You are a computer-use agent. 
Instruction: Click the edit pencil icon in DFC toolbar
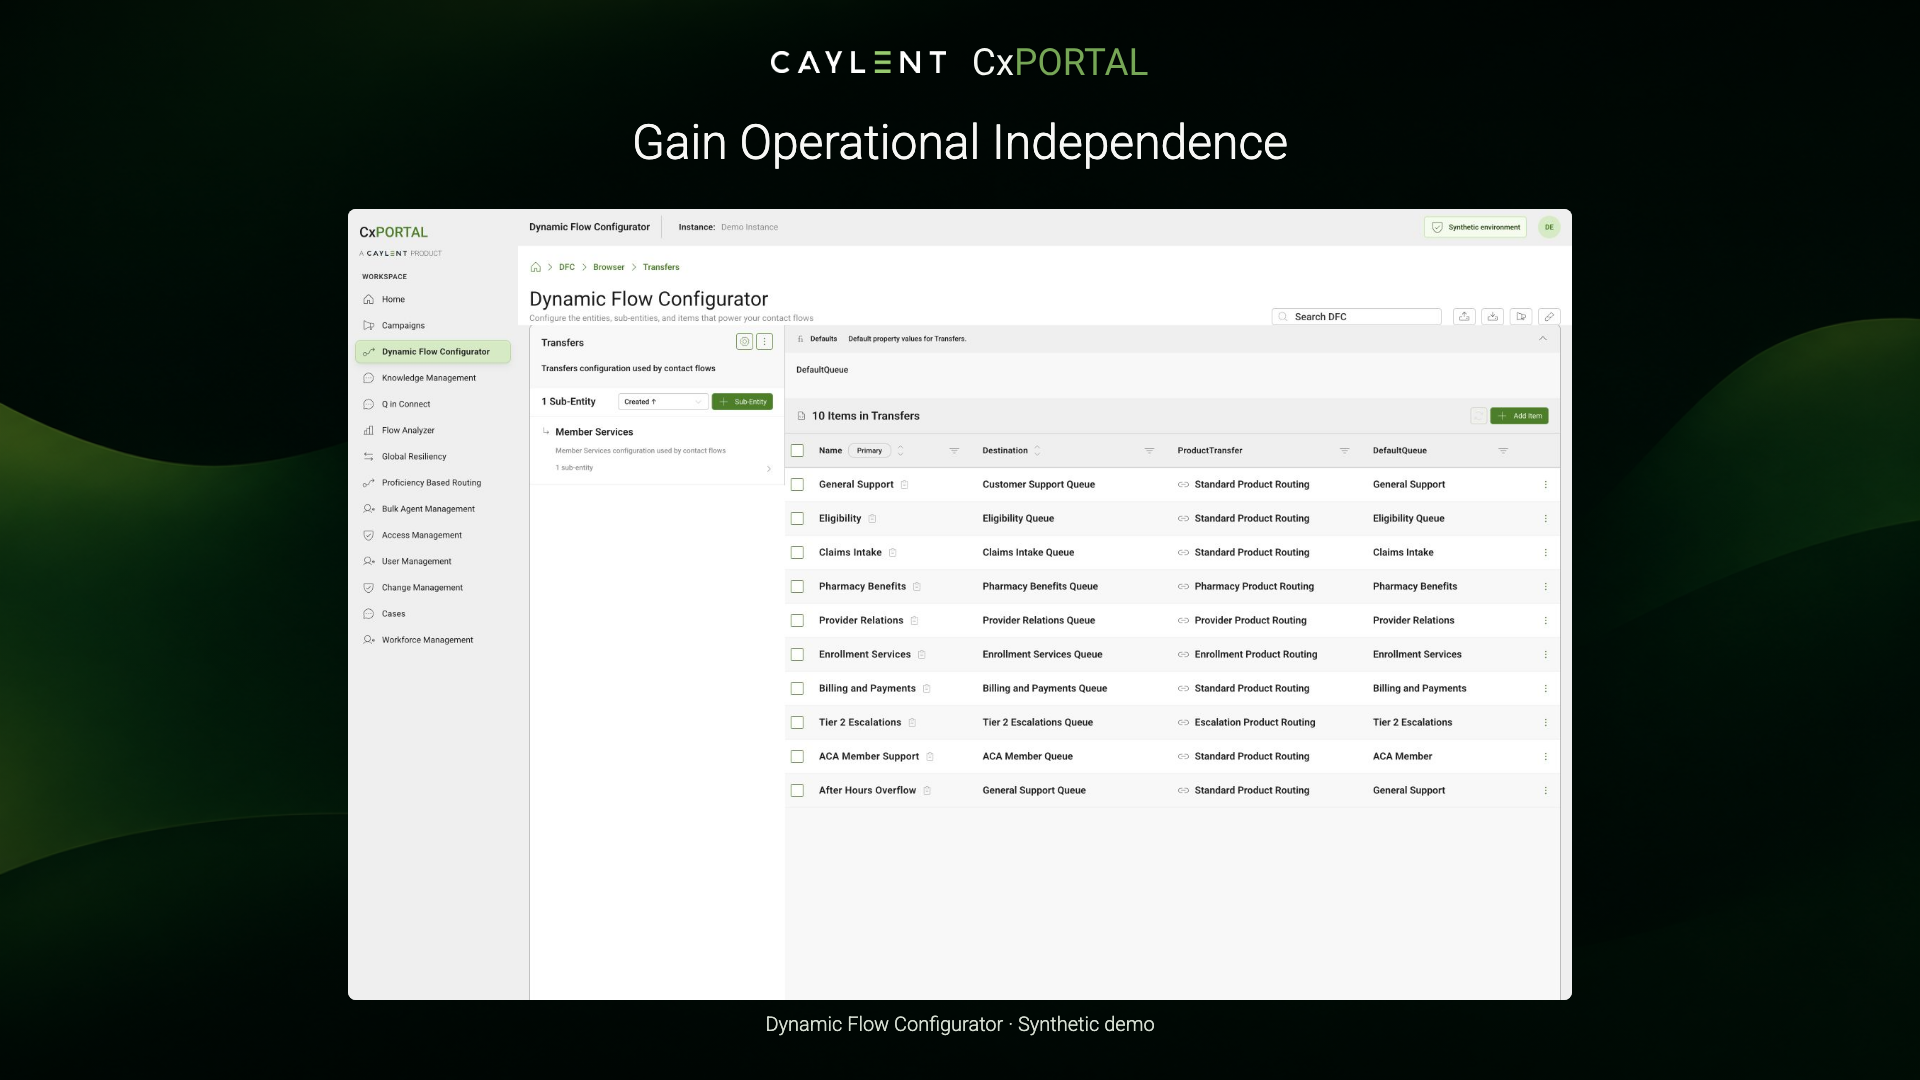coord(1549,316)
